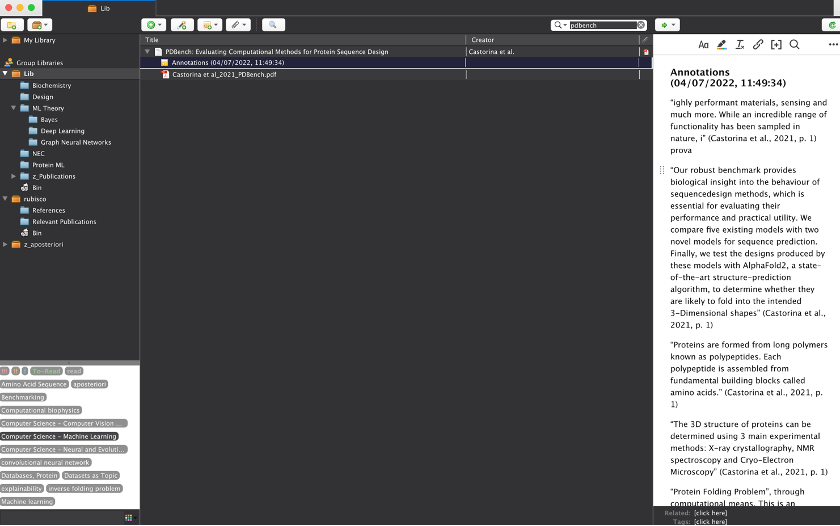840x526 pixels.
Task: Toggle the Computational biophysics tag filter
Action: [x=41, y=411]
